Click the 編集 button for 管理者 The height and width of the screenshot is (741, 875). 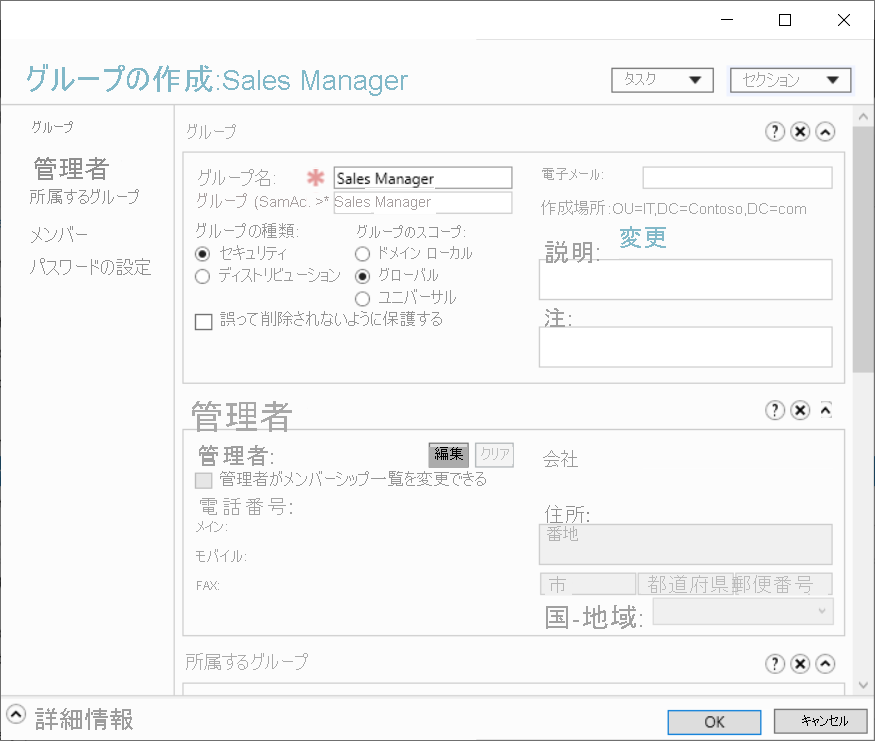pyautogui.click(x=447, y=454)
